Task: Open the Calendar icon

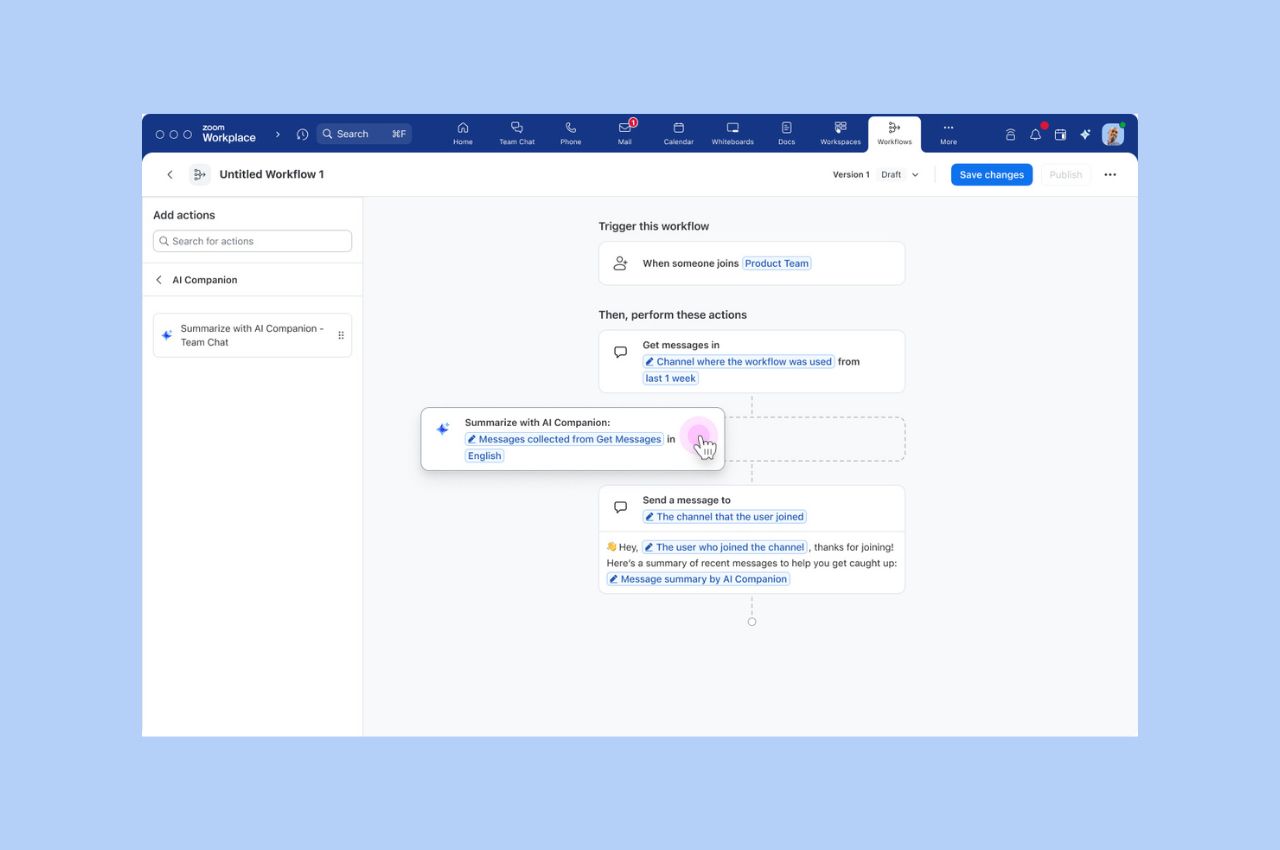Action: coord(678,133)
